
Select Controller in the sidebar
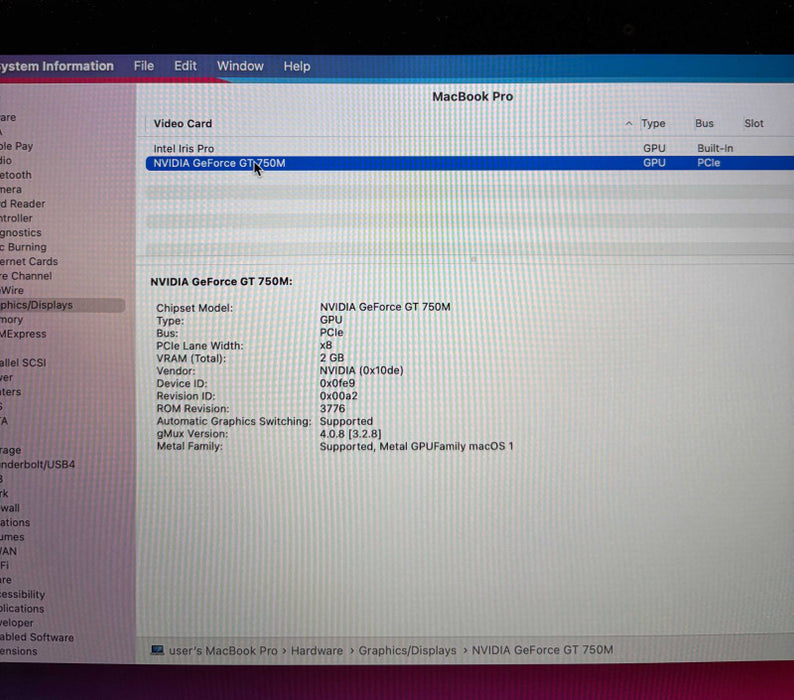tap(16, 218)
